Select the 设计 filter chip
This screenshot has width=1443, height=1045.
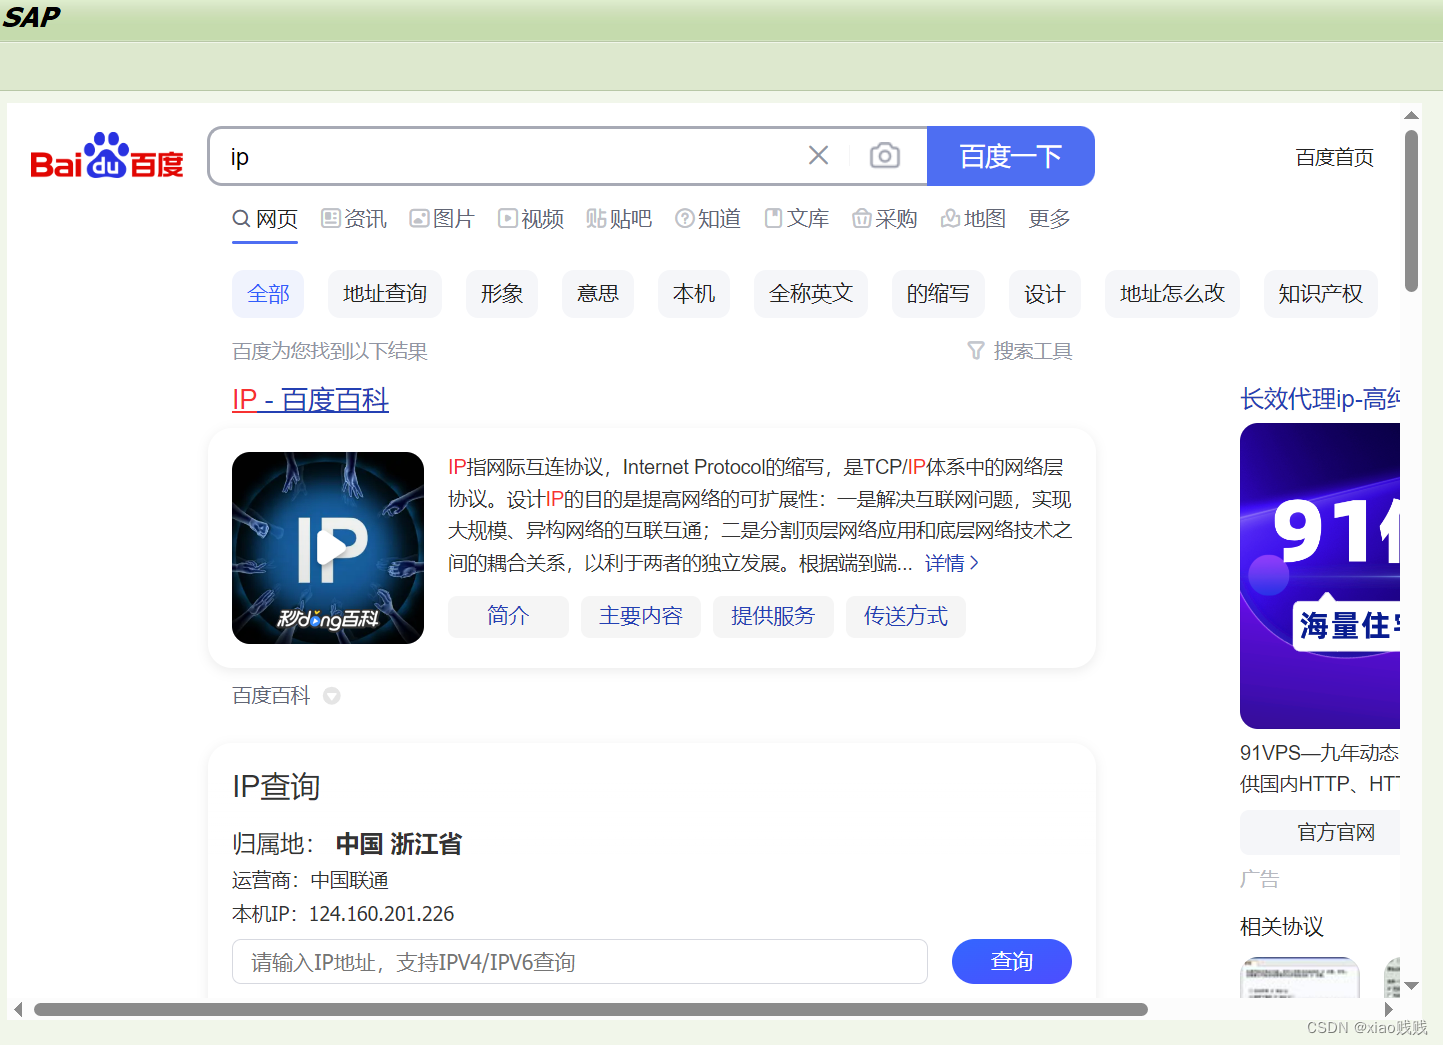[1045, 294]
